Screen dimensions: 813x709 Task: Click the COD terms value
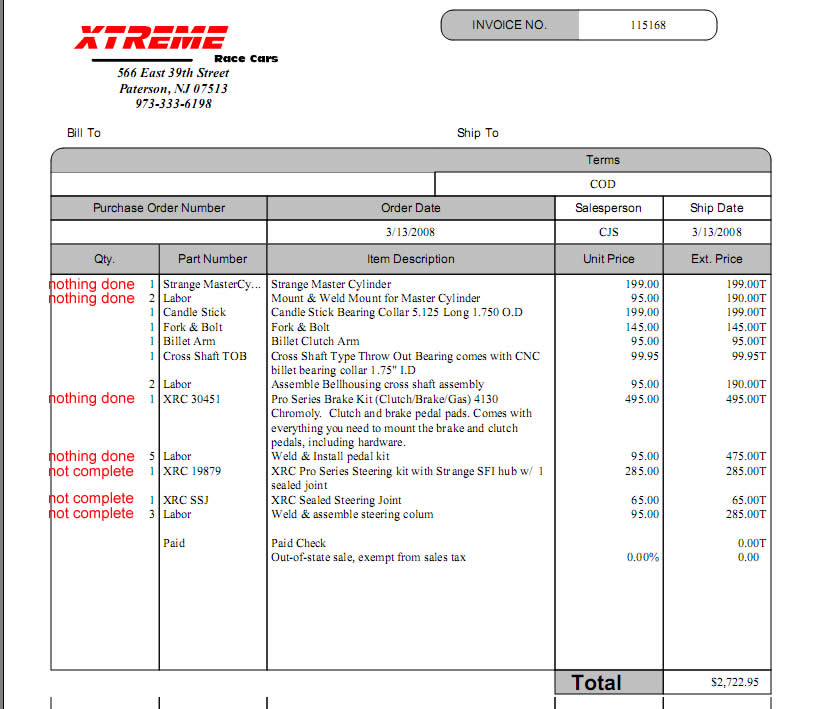click(602, 184)
